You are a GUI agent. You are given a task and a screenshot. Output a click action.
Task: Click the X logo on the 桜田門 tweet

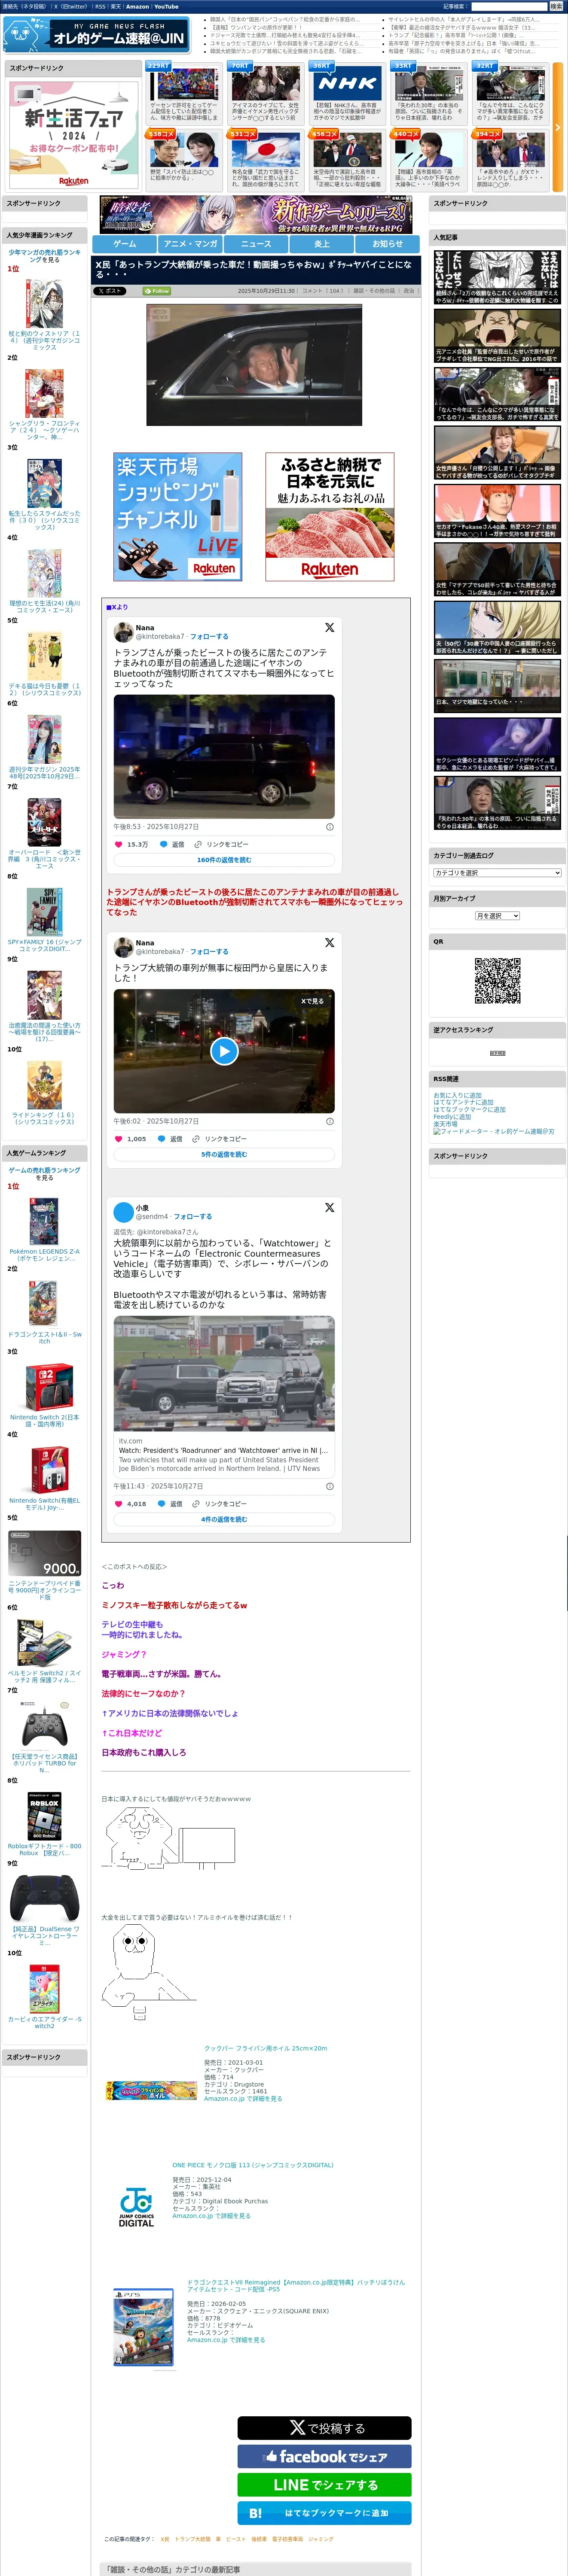pos(329,943)
